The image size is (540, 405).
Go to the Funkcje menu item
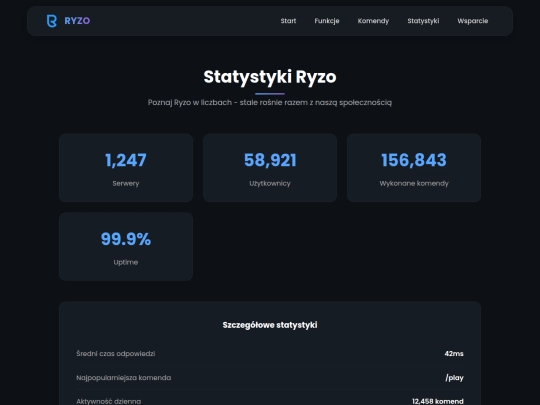[327, 21]
